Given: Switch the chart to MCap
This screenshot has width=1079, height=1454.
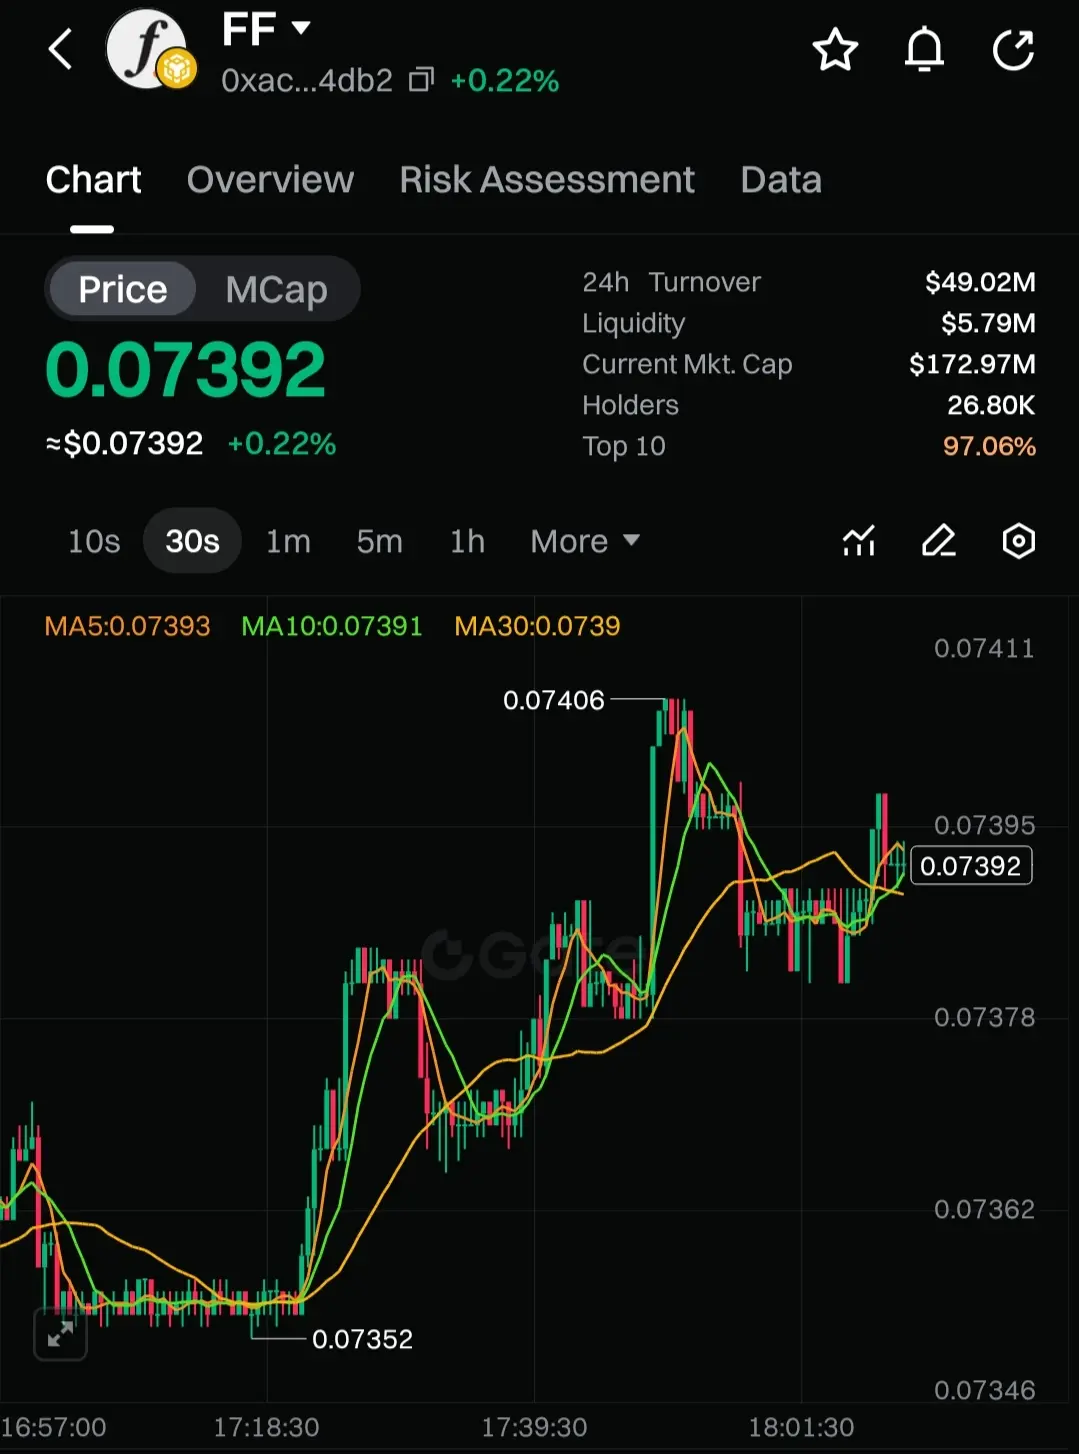Looking at the screenshot, I should [x=276, y=289].
